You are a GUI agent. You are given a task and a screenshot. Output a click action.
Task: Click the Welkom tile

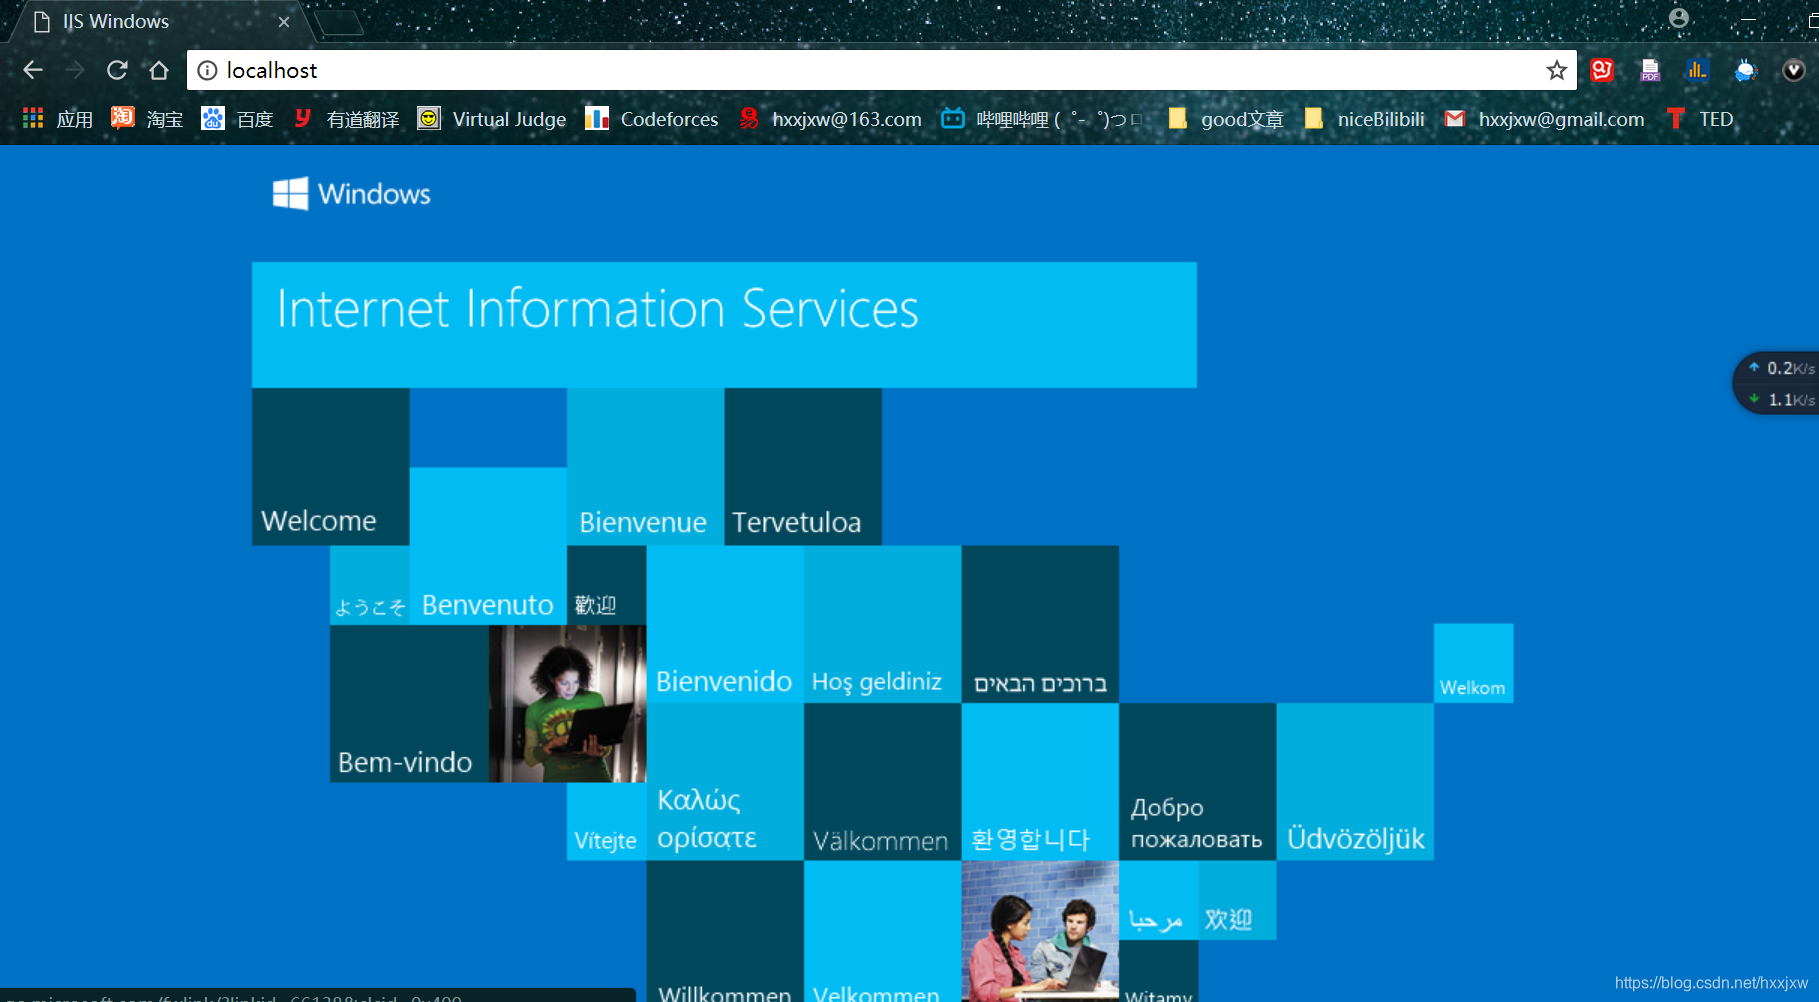(x=1473, y=663)
